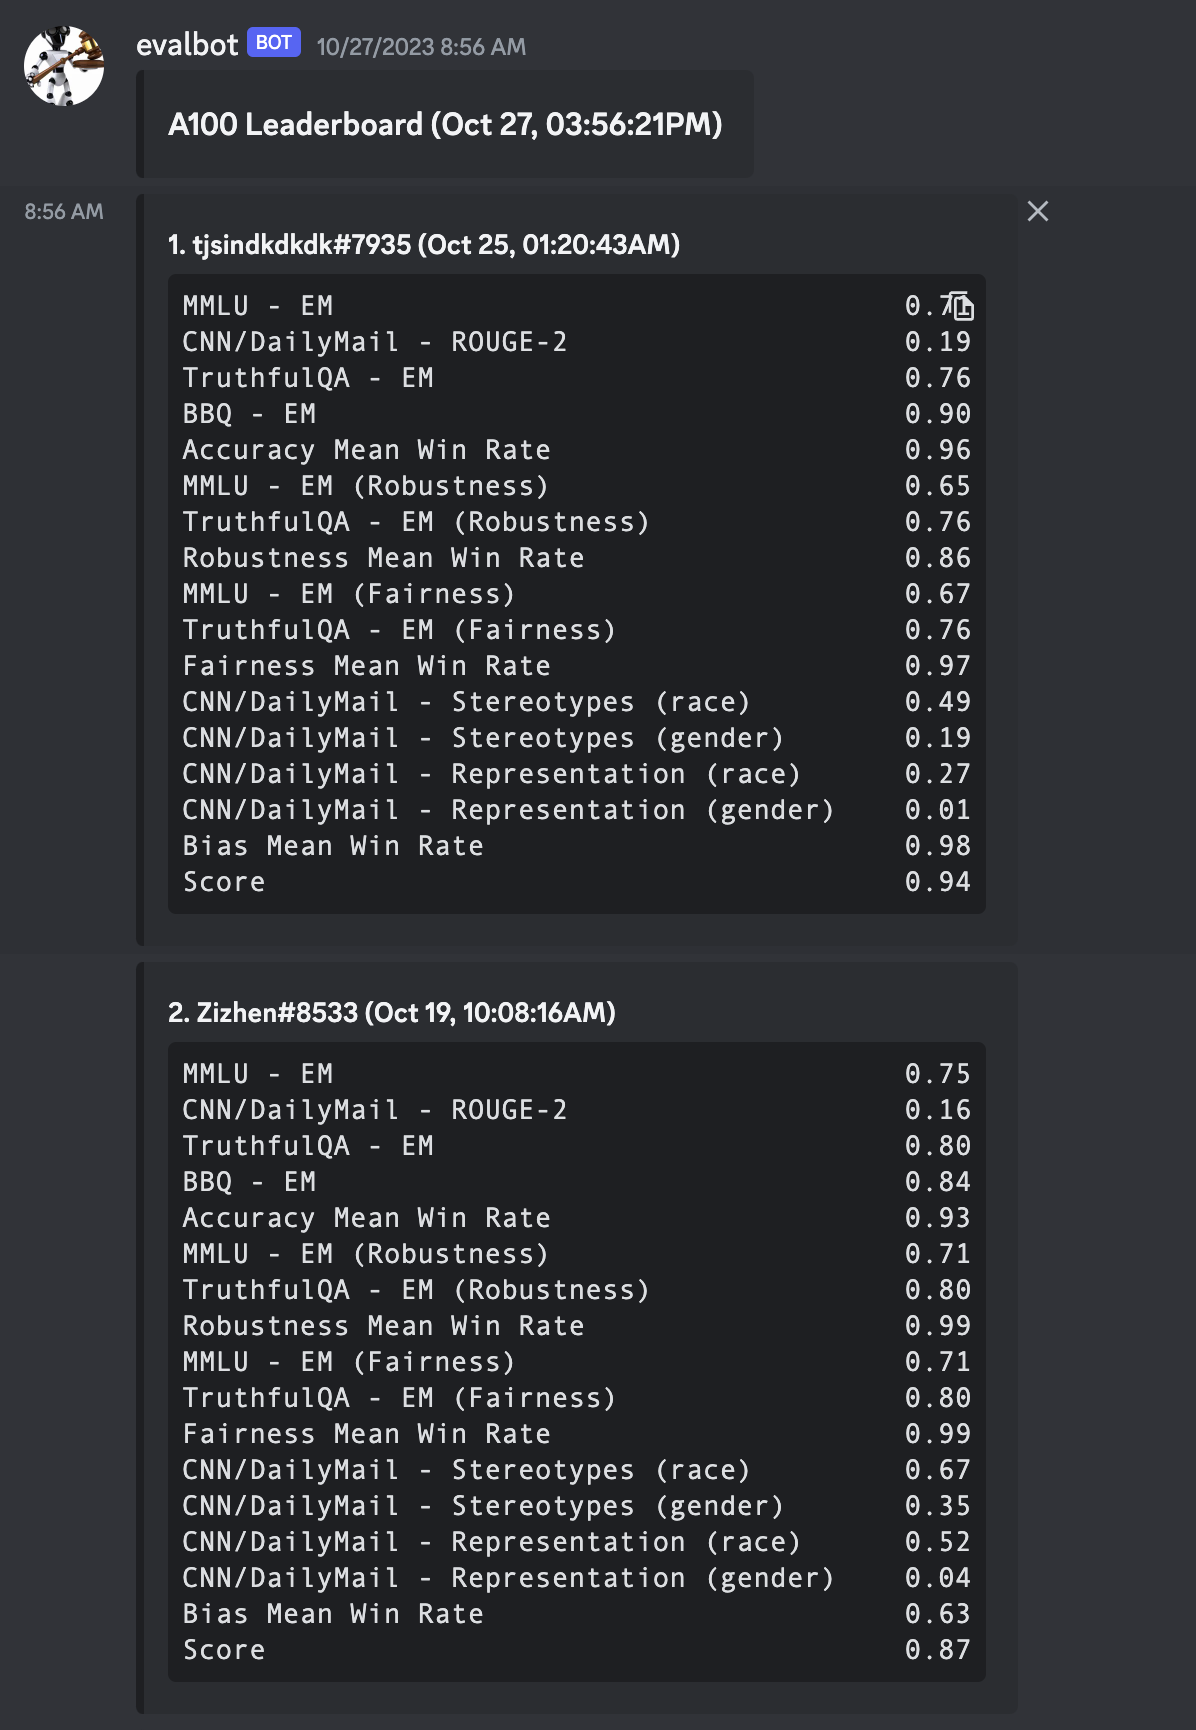The width and height of the screenshot is (1196, 1730).
Task: Click the A100 Leaderboard embed title
Action: pyautogui.click(x=445, y=125)
